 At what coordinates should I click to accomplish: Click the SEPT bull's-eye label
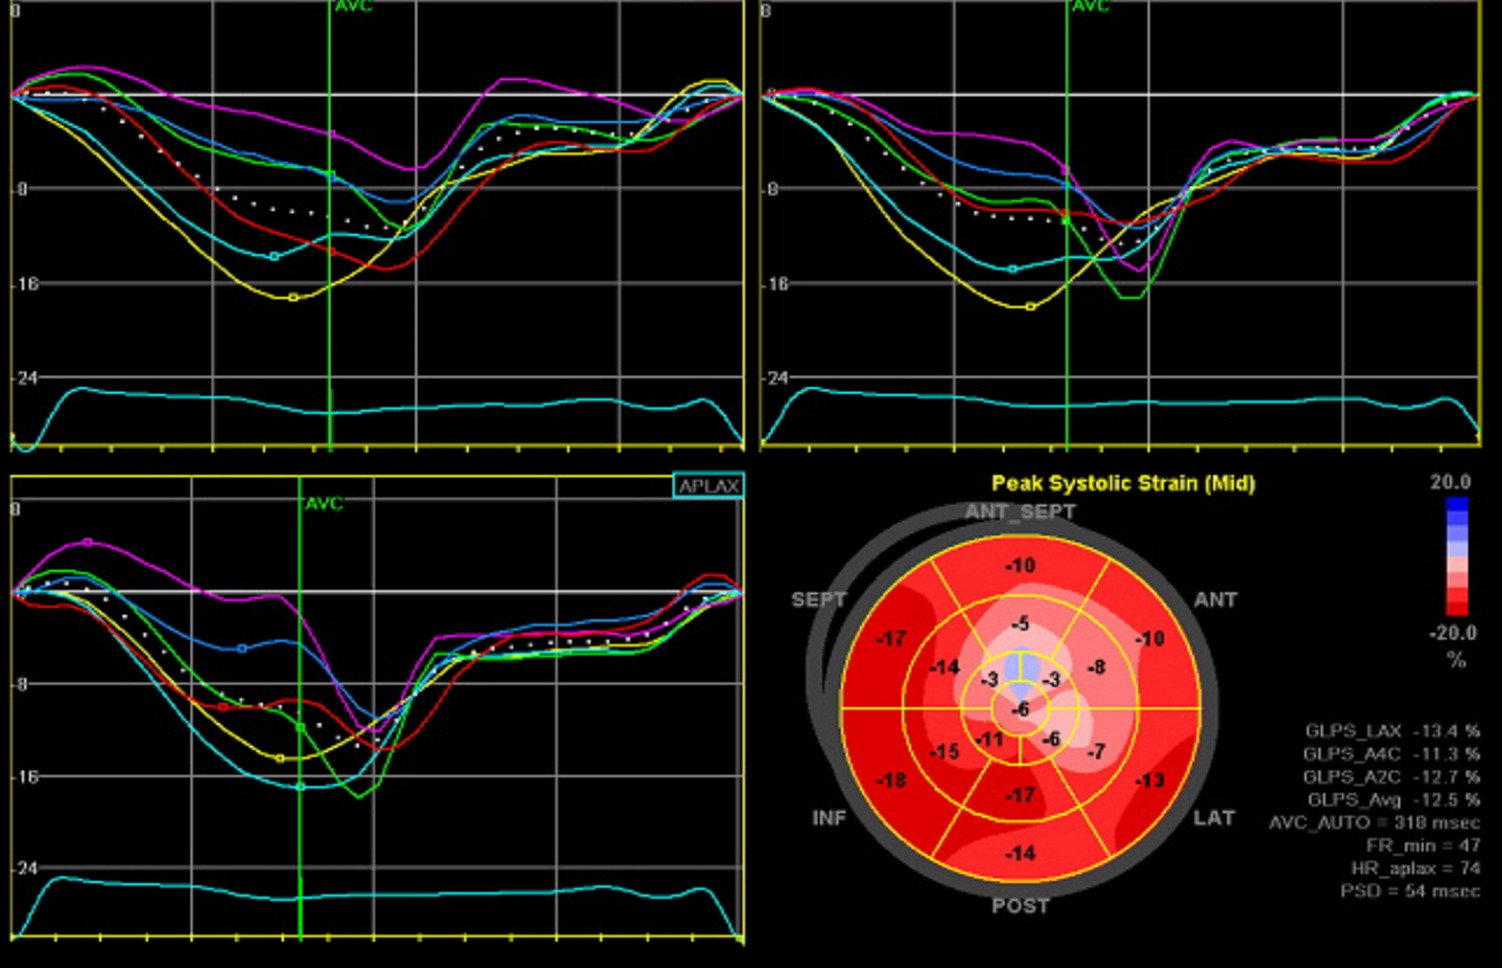click(818, 600)
